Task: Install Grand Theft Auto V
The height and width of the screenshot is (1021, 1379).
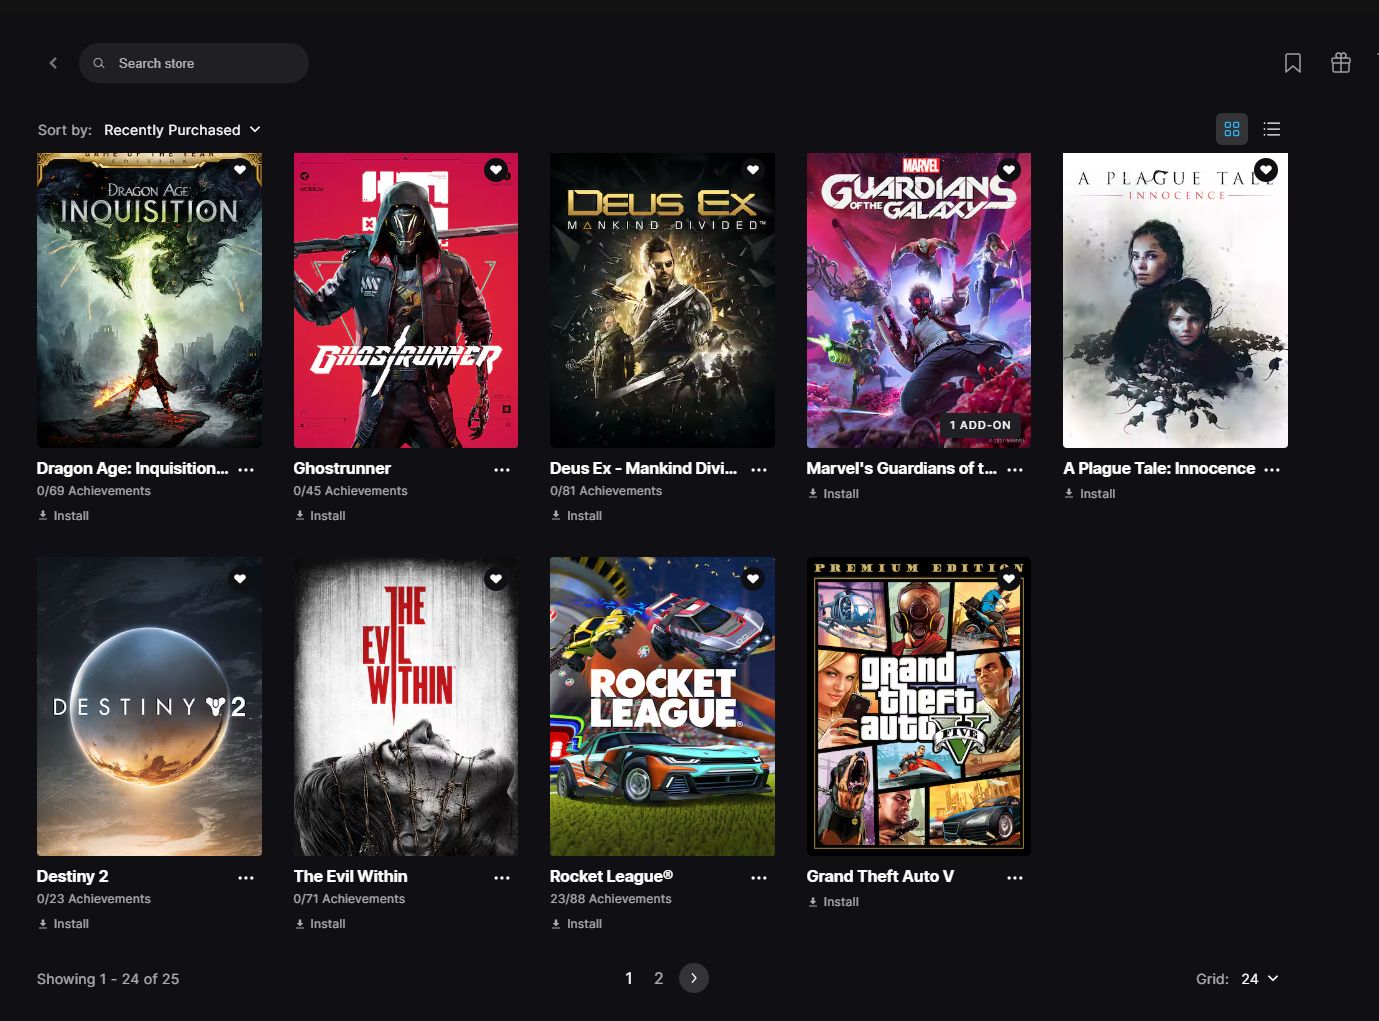Action: point(833,902)
